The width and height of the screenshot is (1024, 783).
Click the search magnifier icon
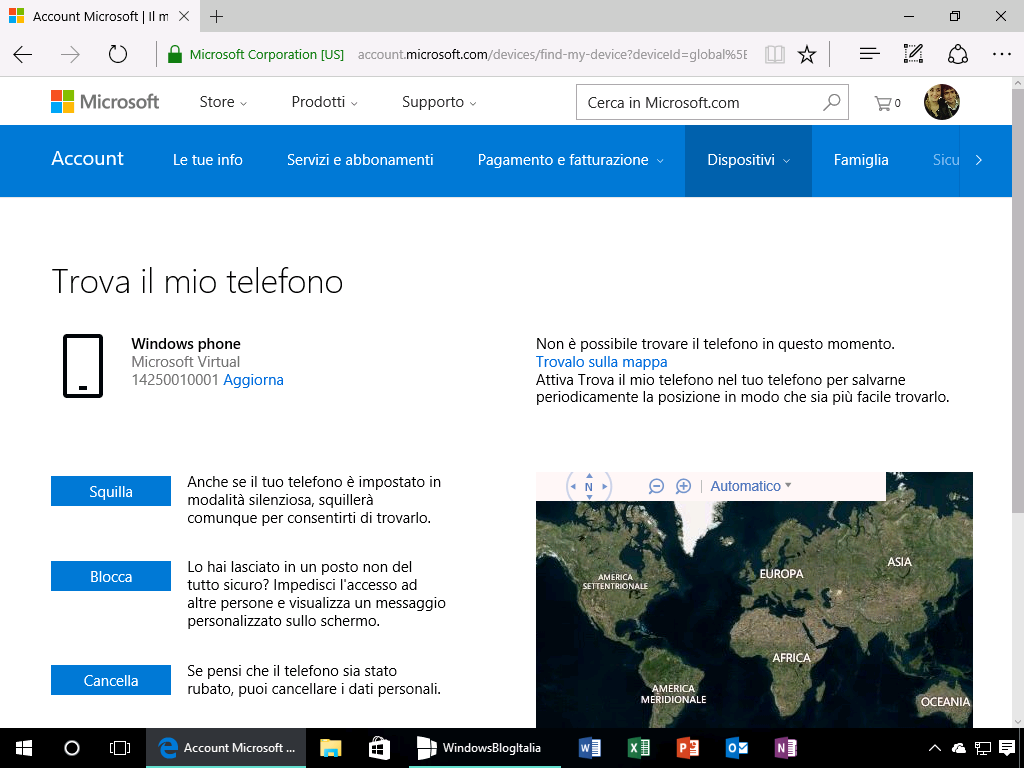tap(831, 102)
